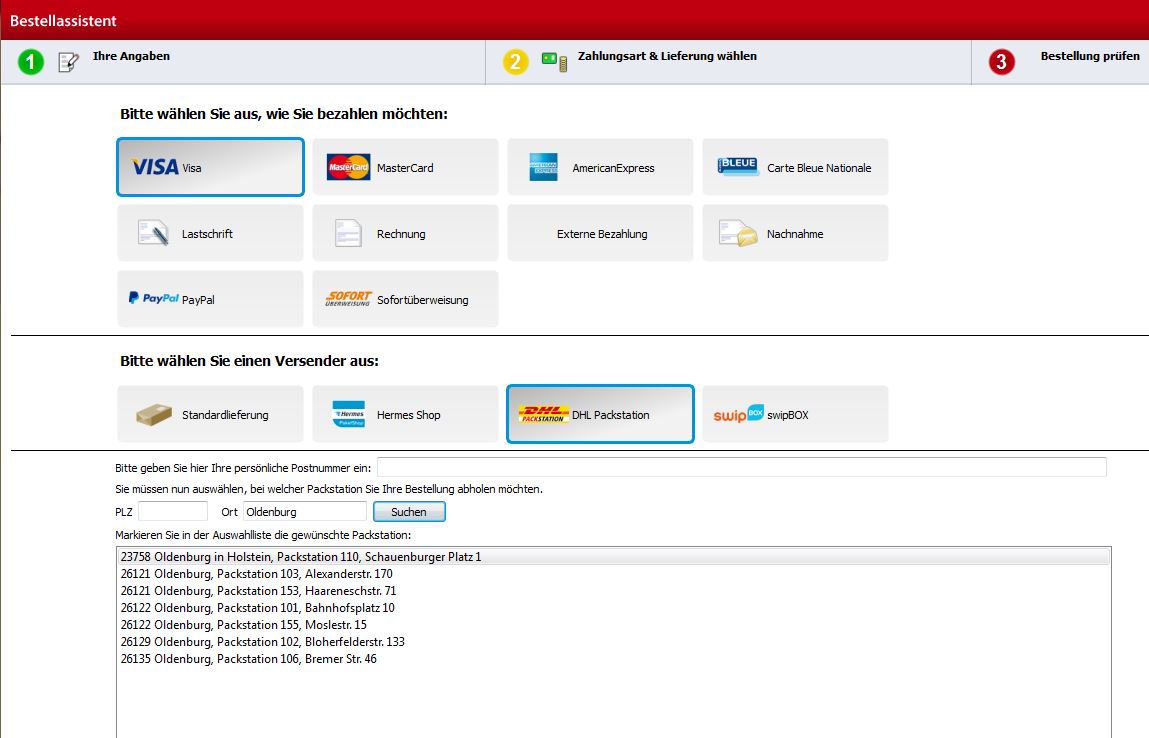Viewport: 1149px width, 738px height.
Task: Choose swipBOX shipping option
Action: click(x=795, y=414)
